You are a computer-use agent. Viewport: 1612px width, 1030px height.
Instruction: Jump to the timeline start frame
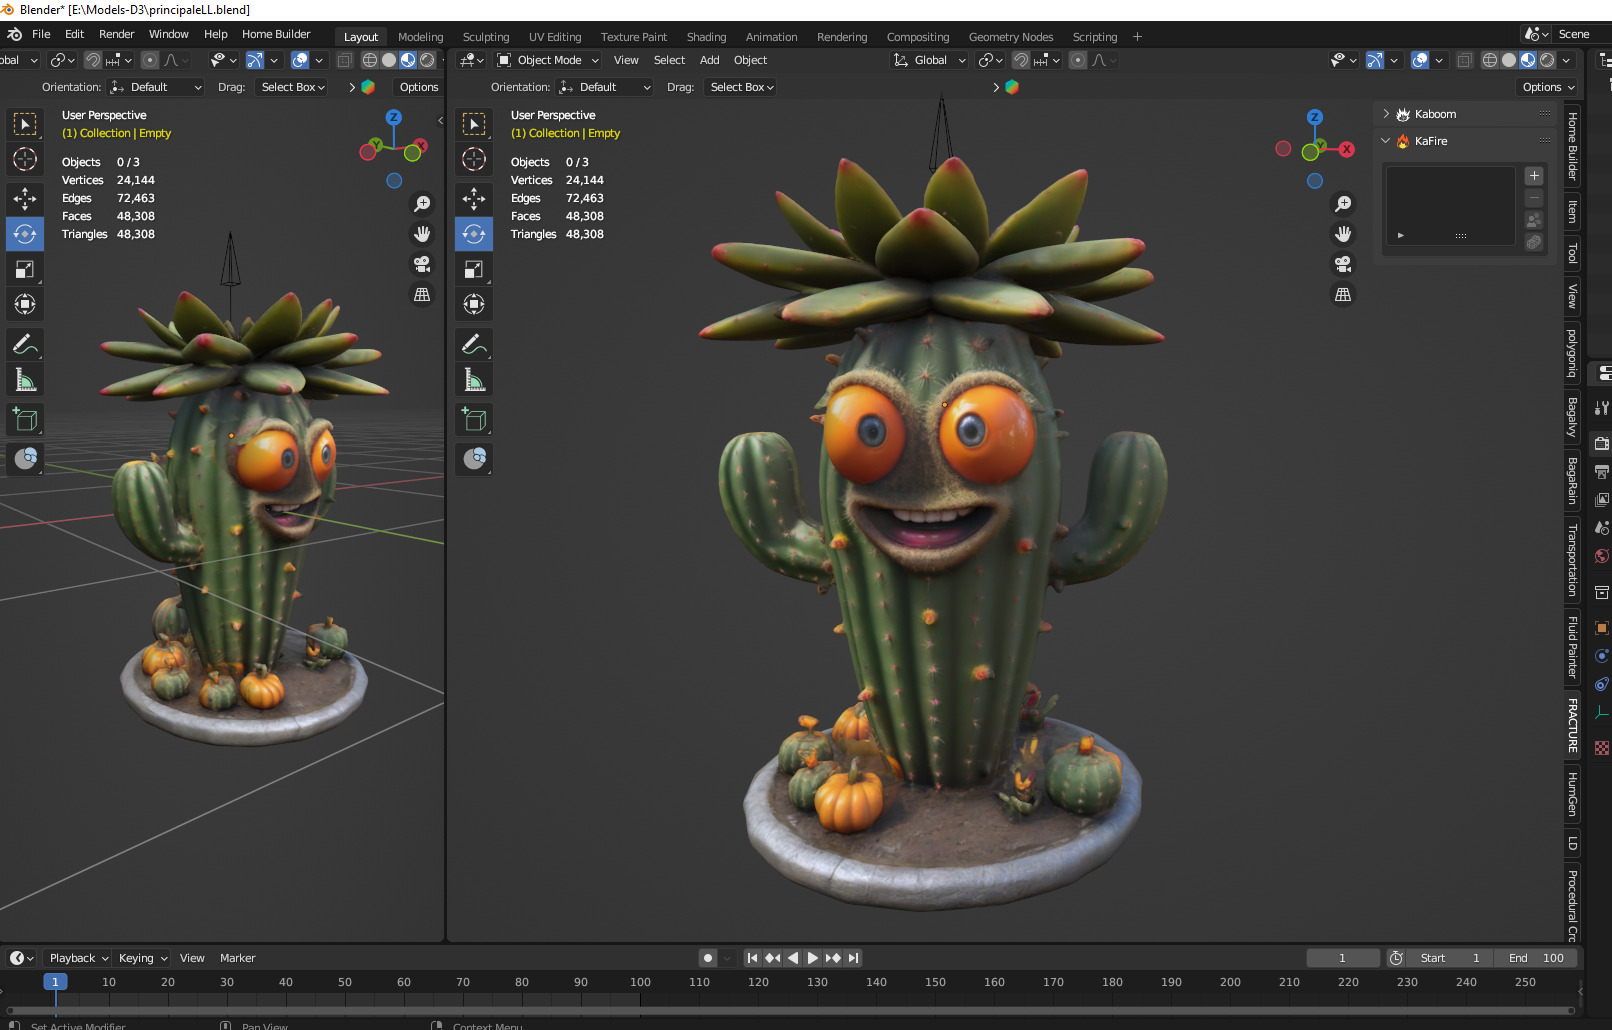tap(752, 958)
